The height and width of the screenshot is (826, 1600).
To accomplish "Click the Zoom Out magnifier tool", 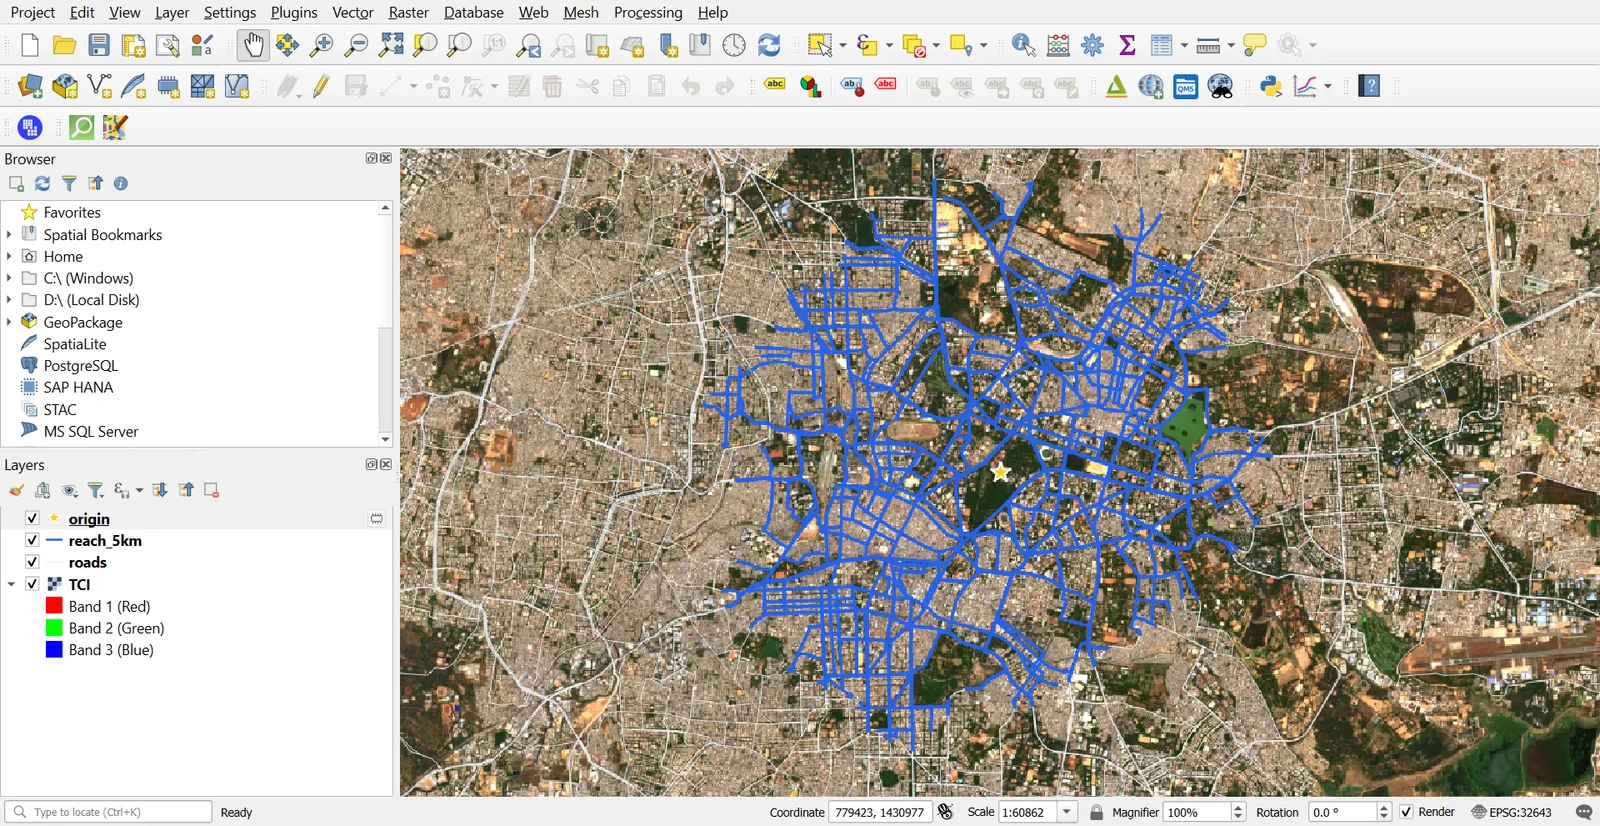I will [356, 45].
